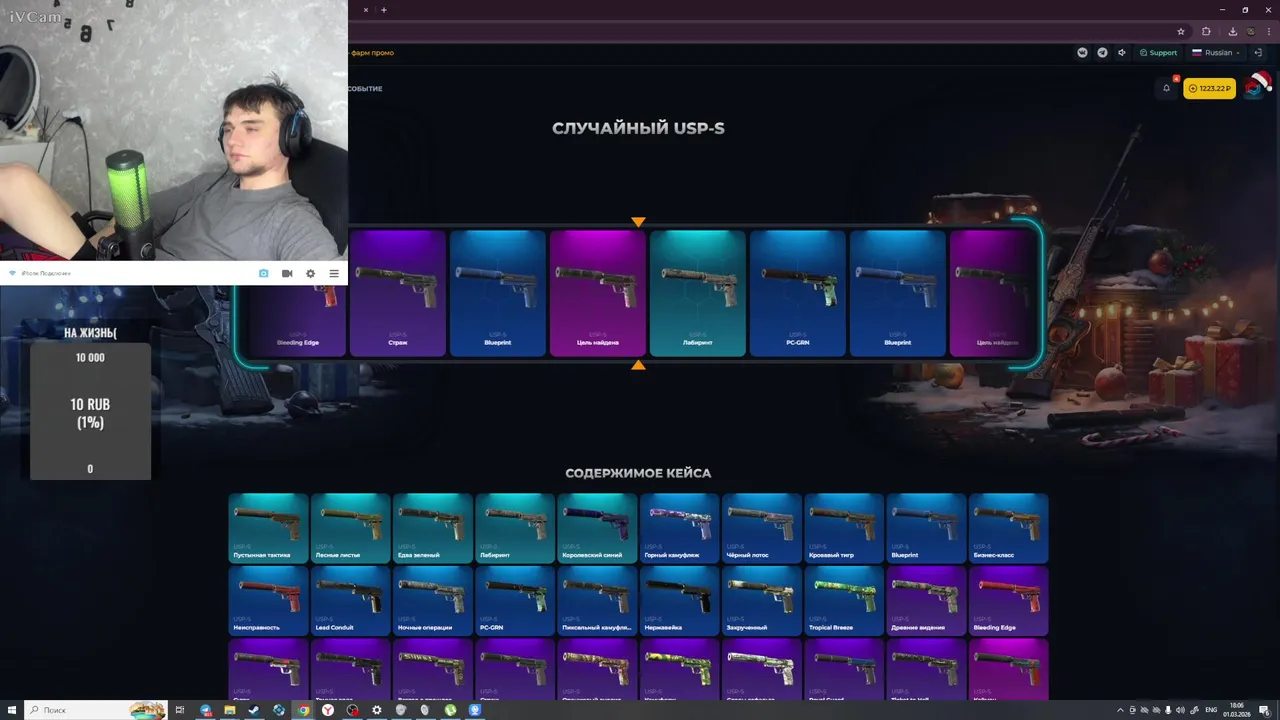Select the Горный камуфляж skin card

pos(680,528)
